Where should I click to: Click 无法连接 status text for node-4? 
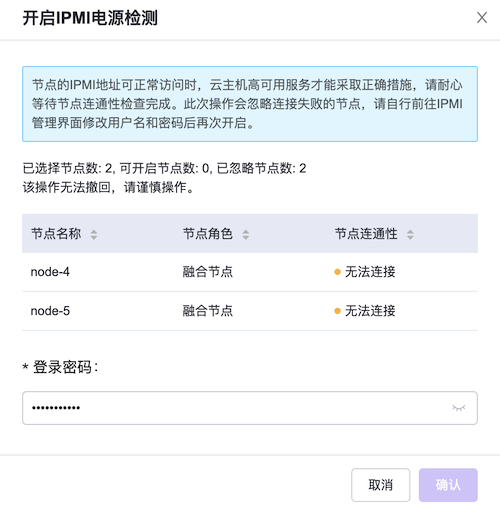370,272
